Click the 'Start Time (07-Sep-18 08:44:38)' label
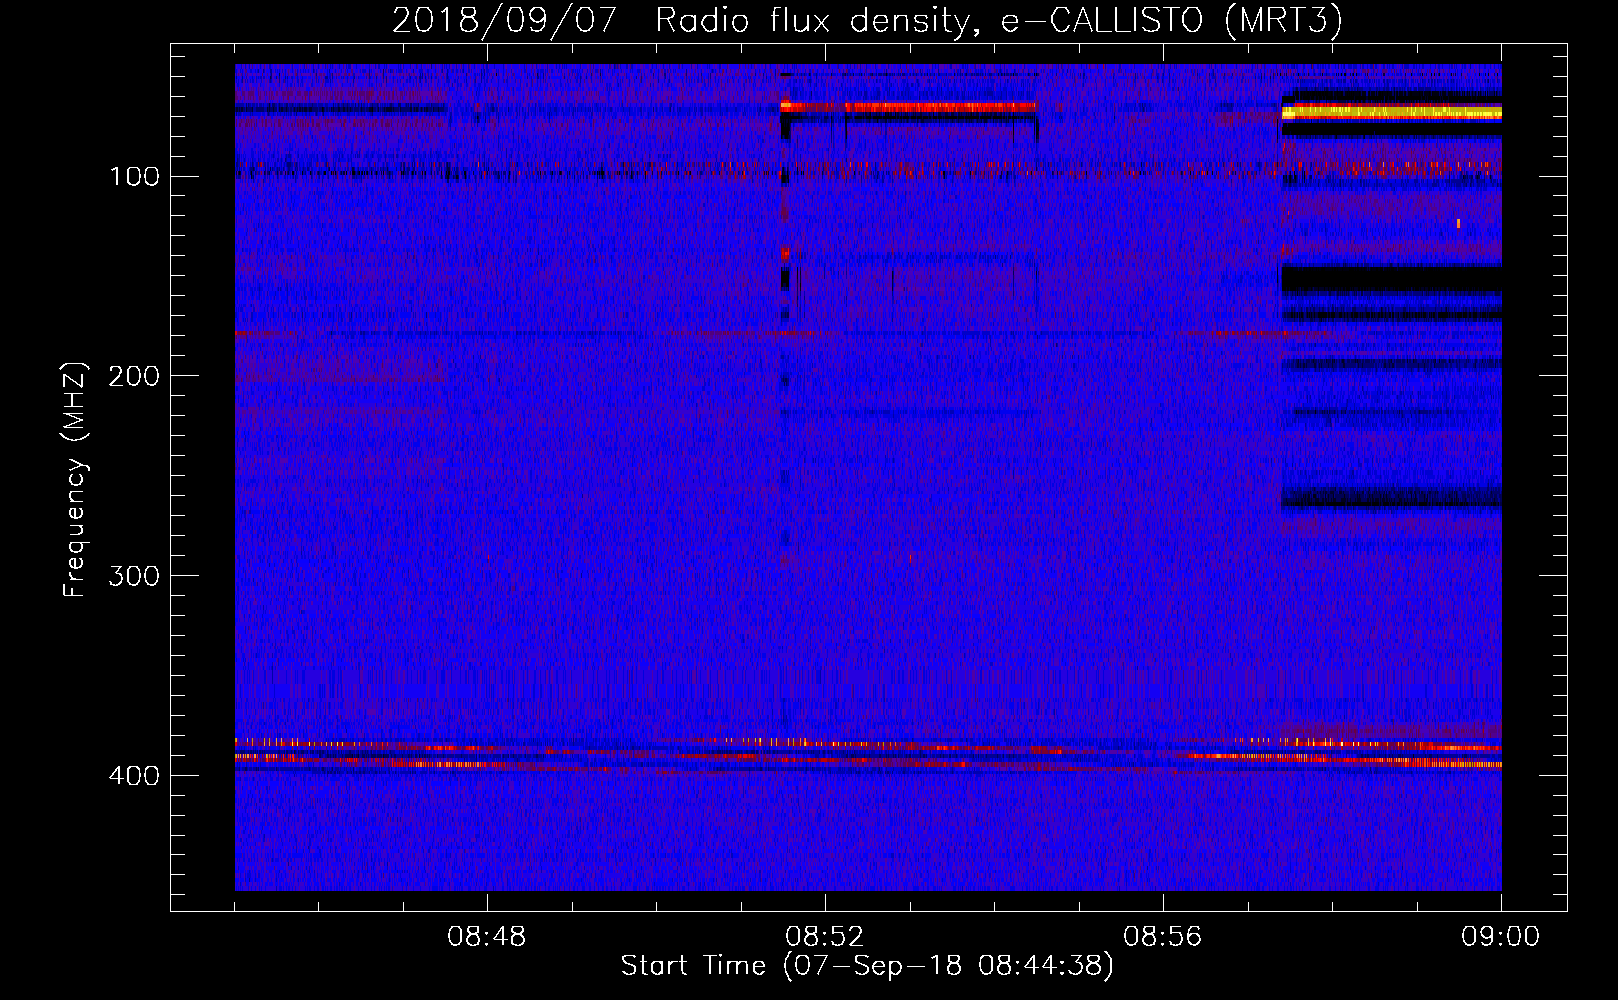This screenshot has width=1618, height=1000. [x=867, y=966]
